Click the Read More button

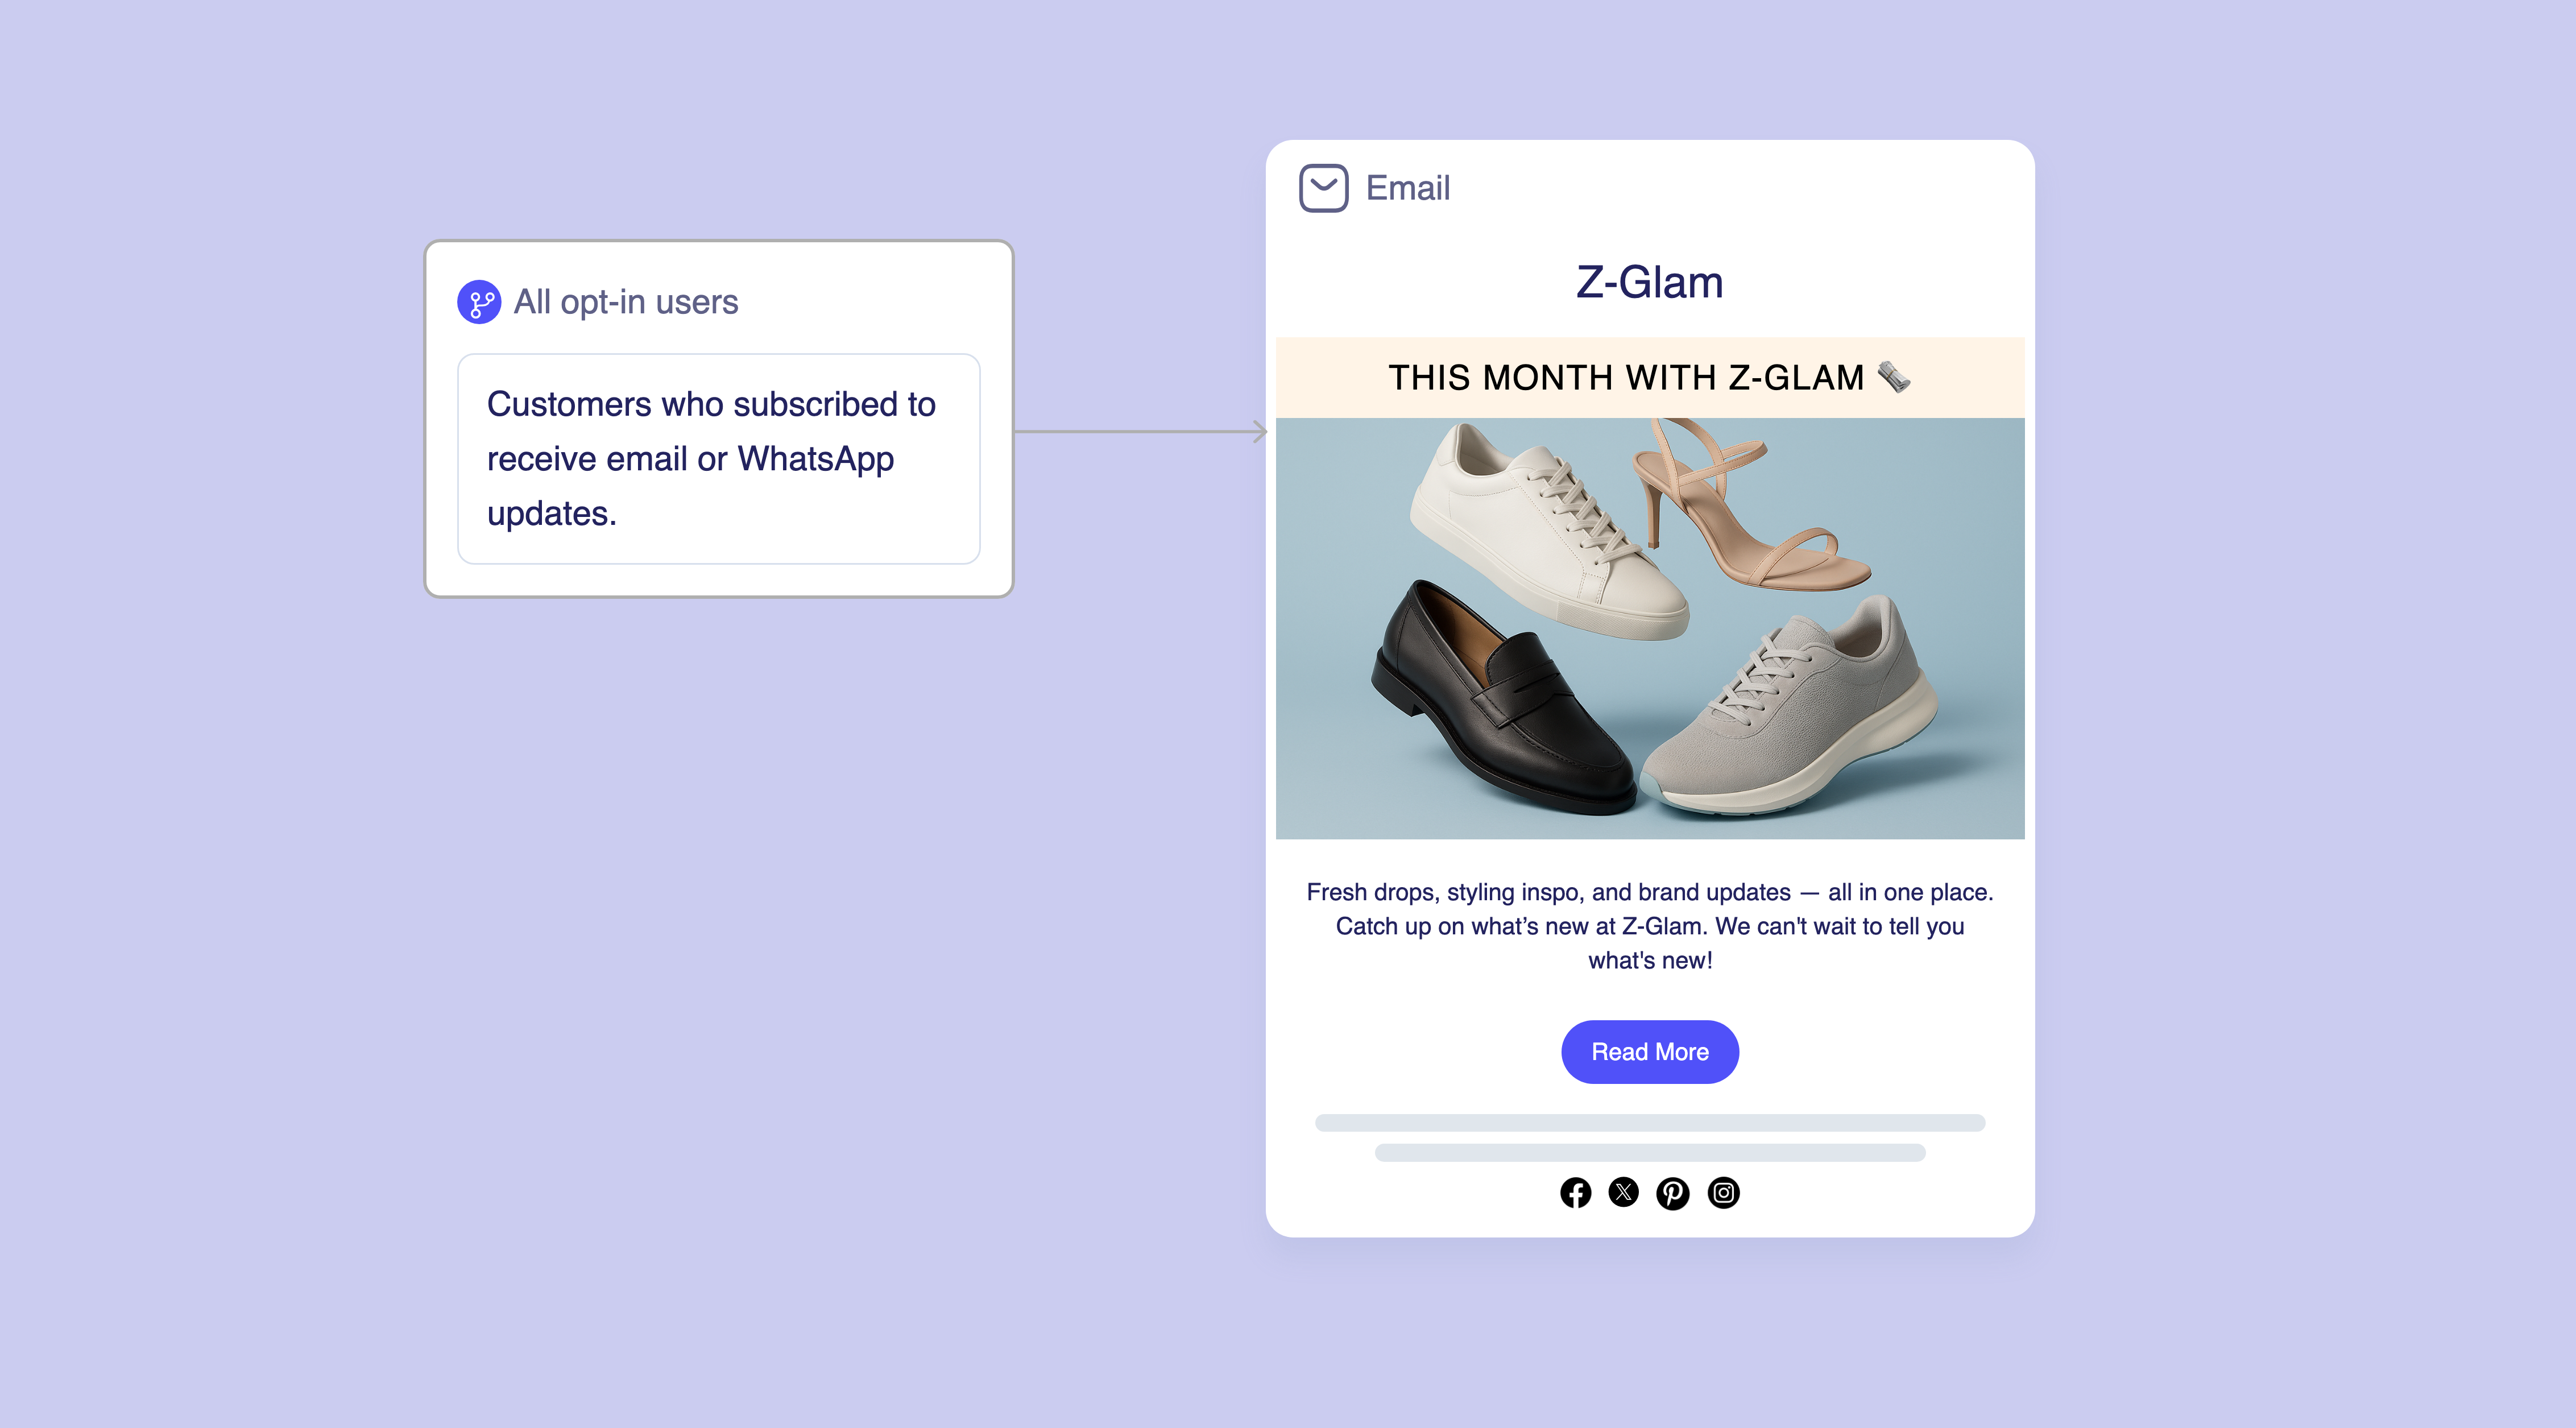click(x=1650, y=1052)
